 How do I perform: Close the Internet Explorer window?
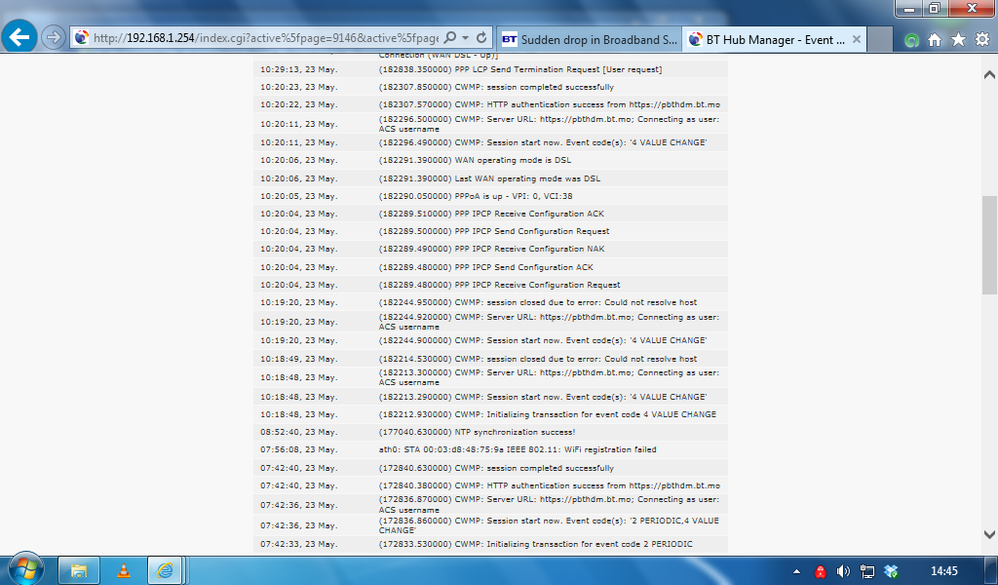pyautogui.click(x=971, y=8)
